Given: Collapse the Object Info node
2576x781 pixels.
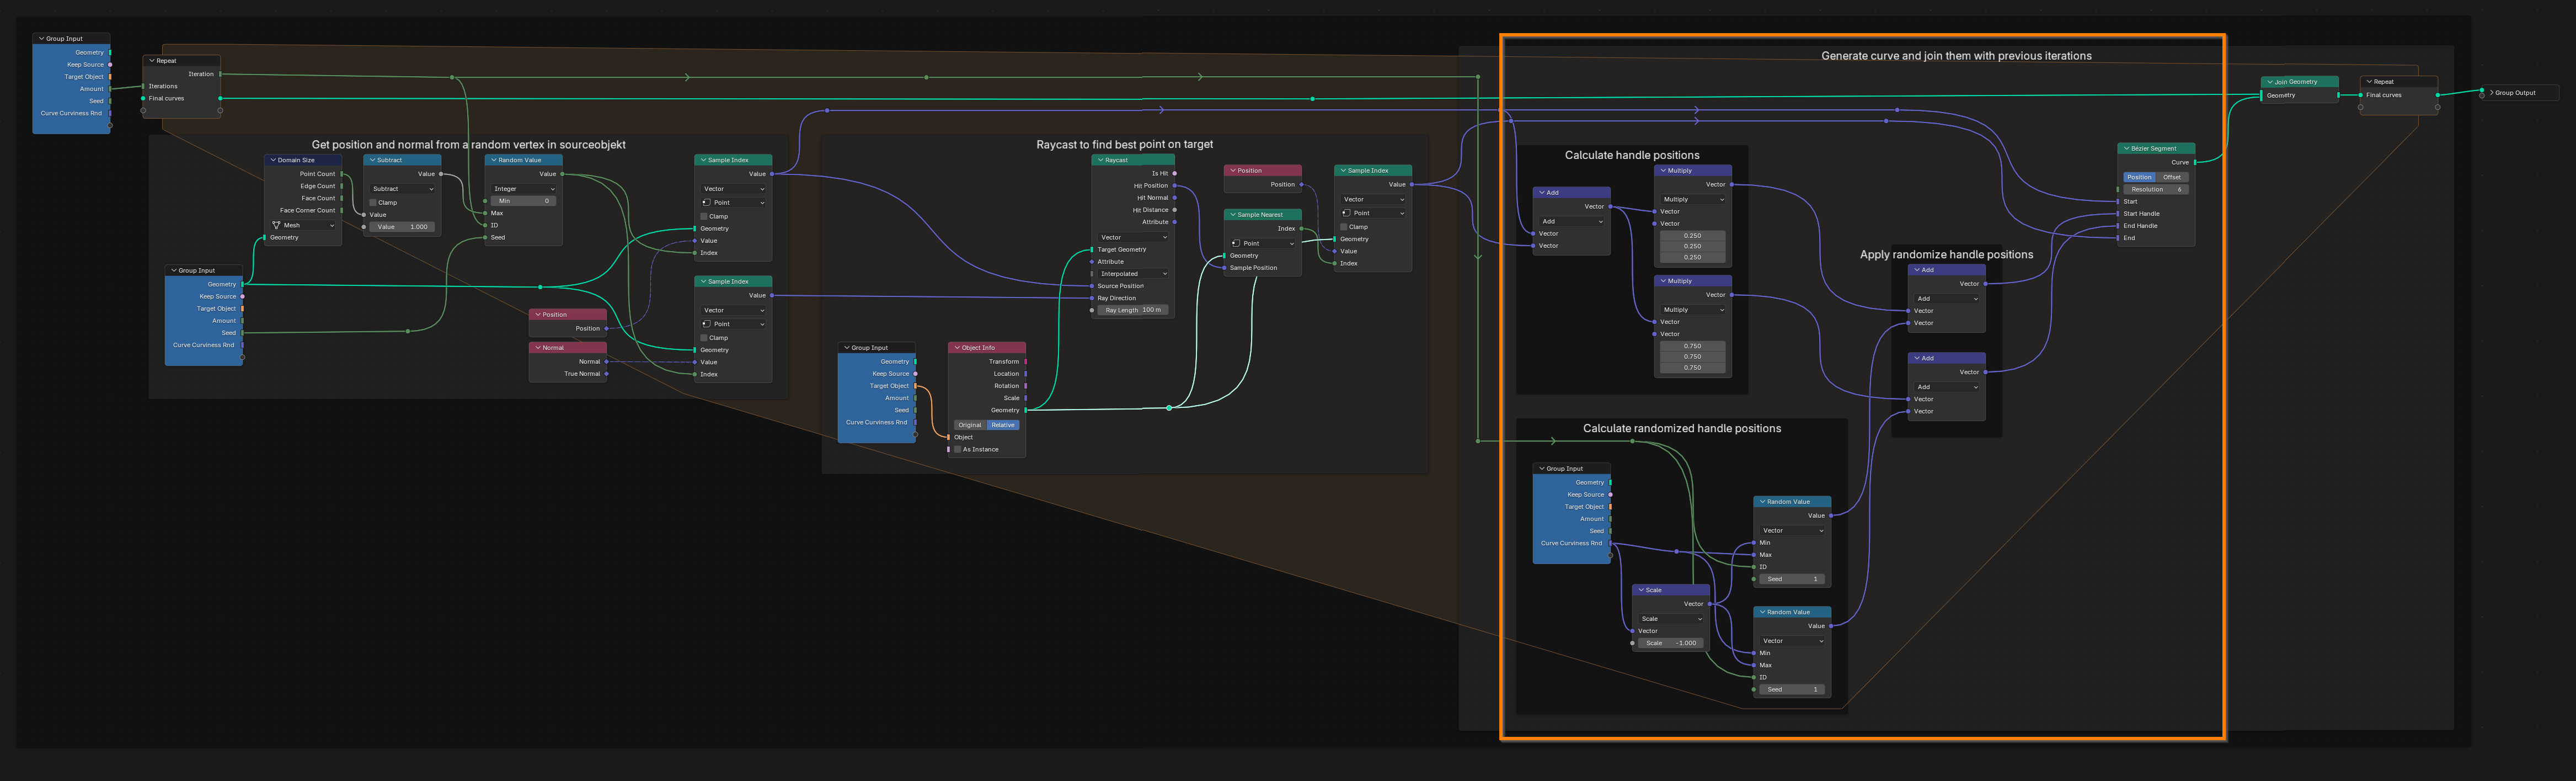Looking at the screenshot, I should coord(957,348).
